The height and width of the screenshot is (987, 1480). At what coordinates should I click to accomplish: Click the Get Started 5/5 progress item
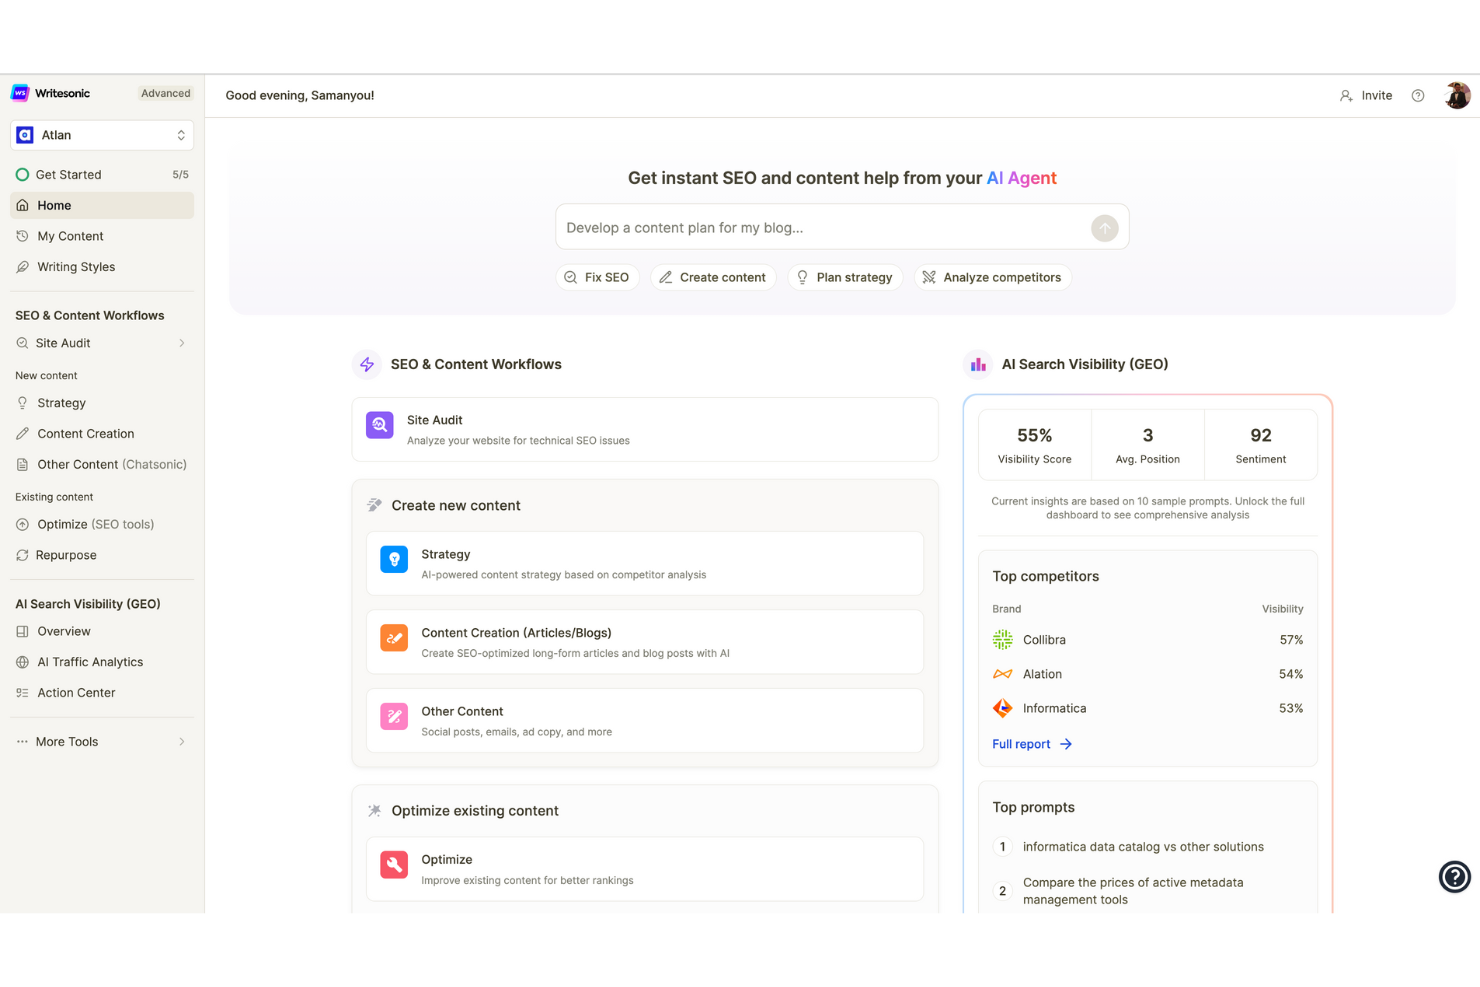(x=69, y=174)
